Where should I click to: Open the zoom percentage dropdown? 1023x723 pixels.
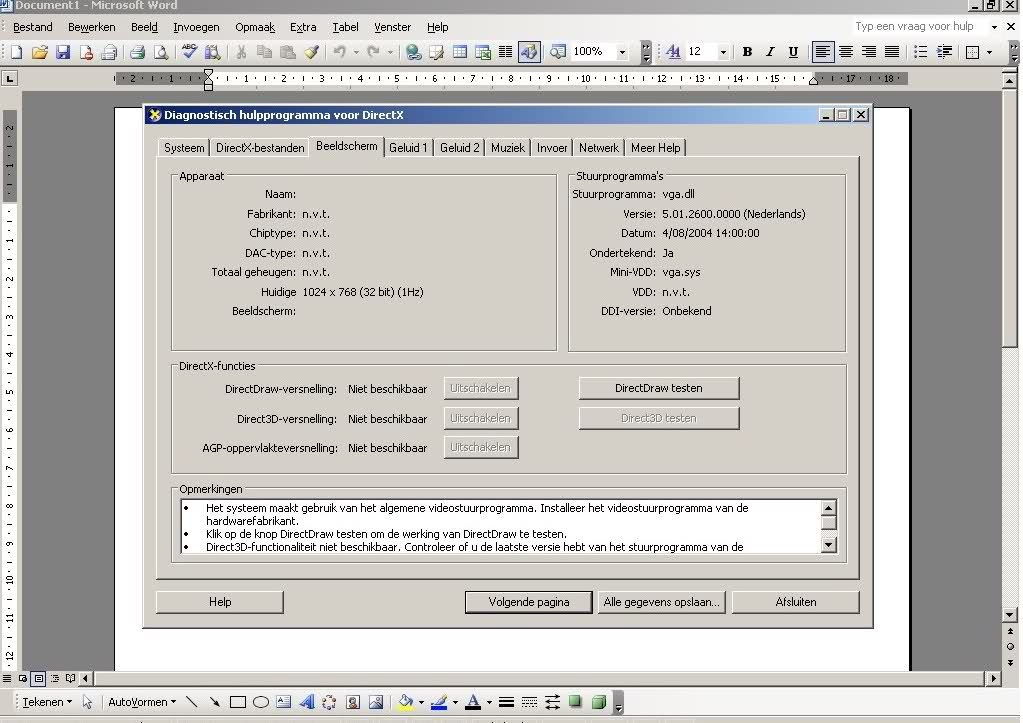[x=622, y=52]
